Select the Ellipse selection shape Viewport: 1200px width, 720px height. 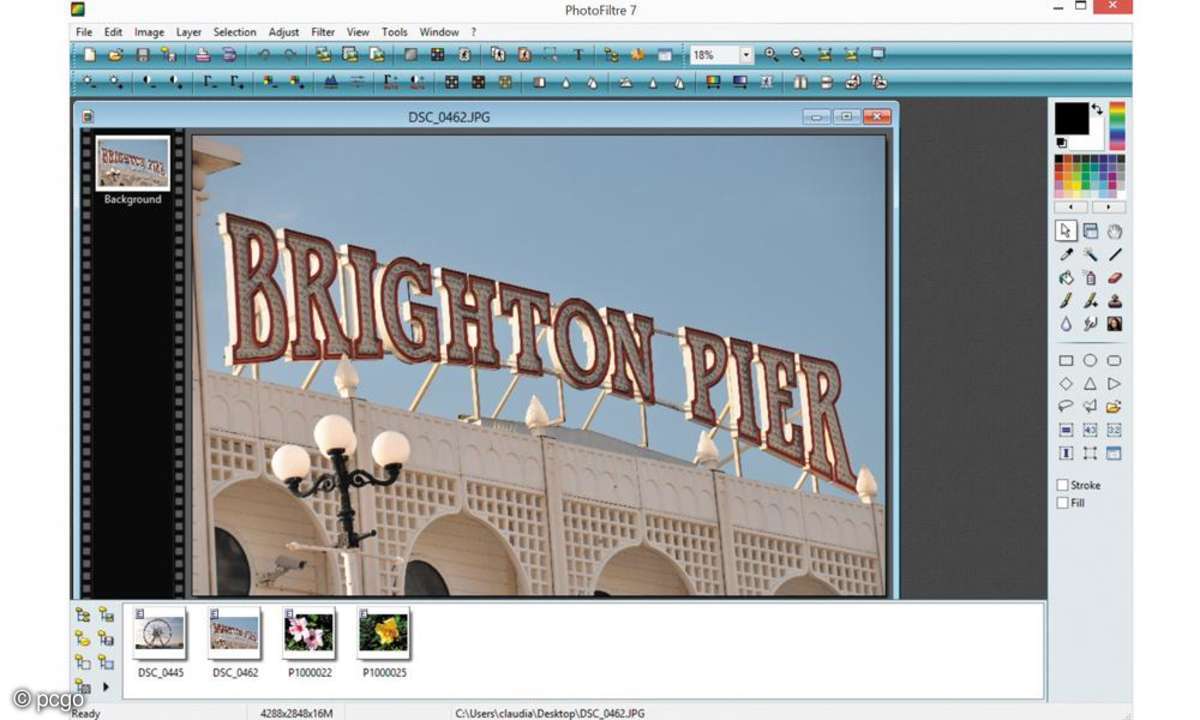click(1090, 361)
